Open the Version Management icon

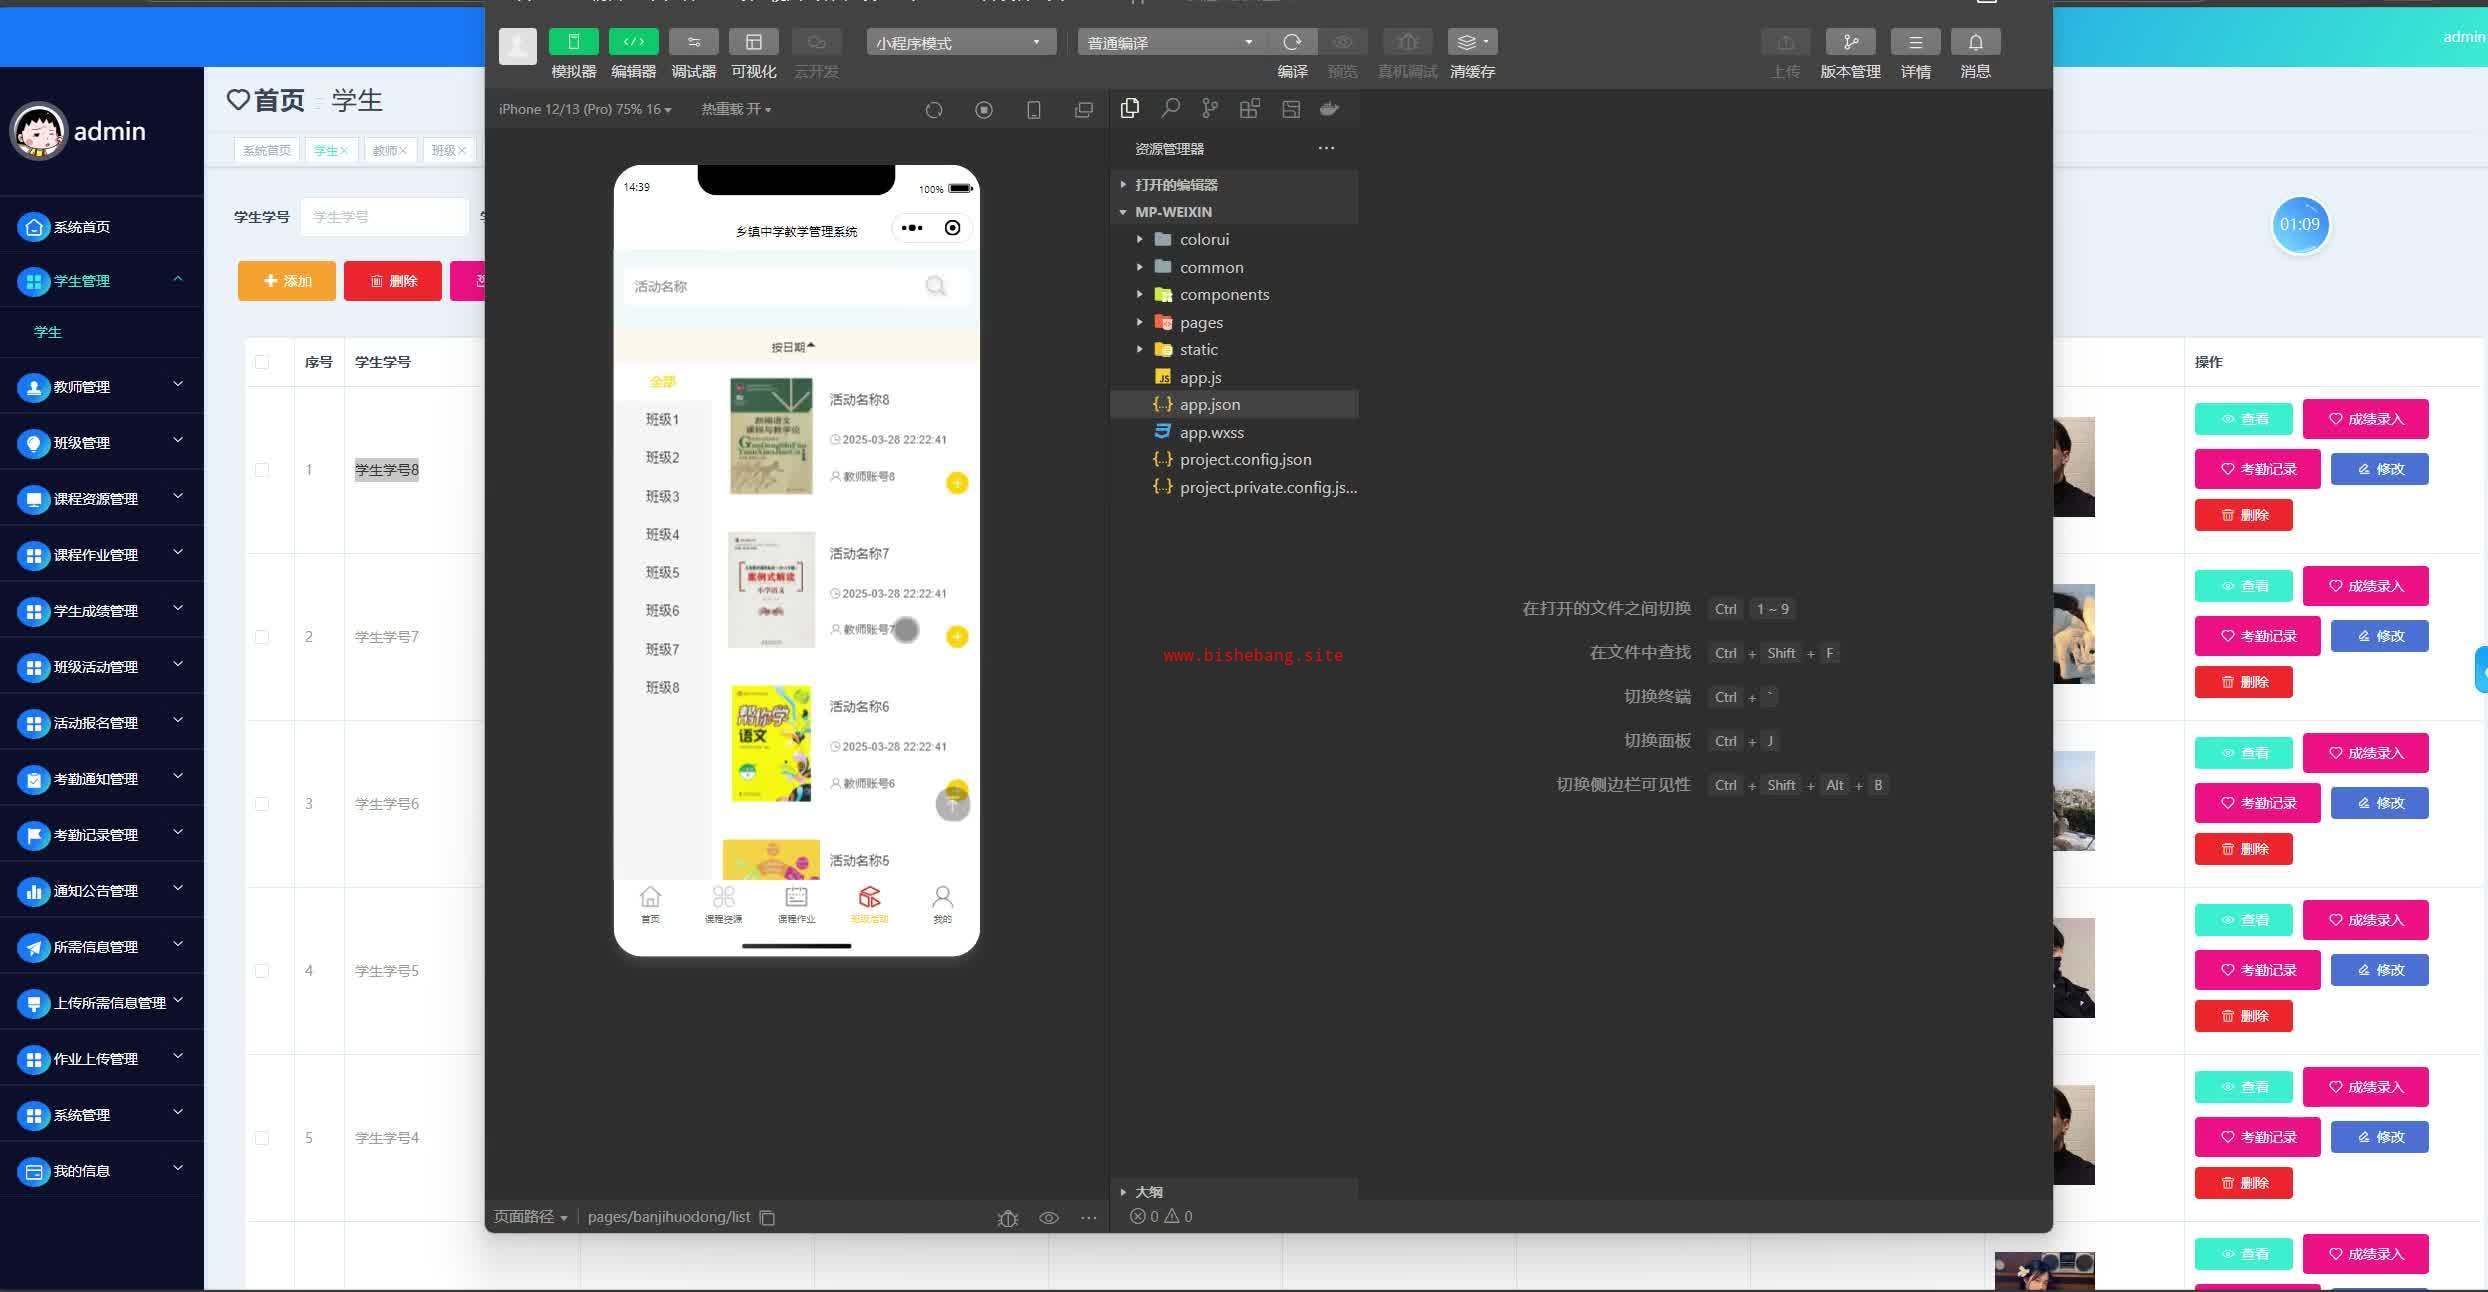click(1850, 42)
